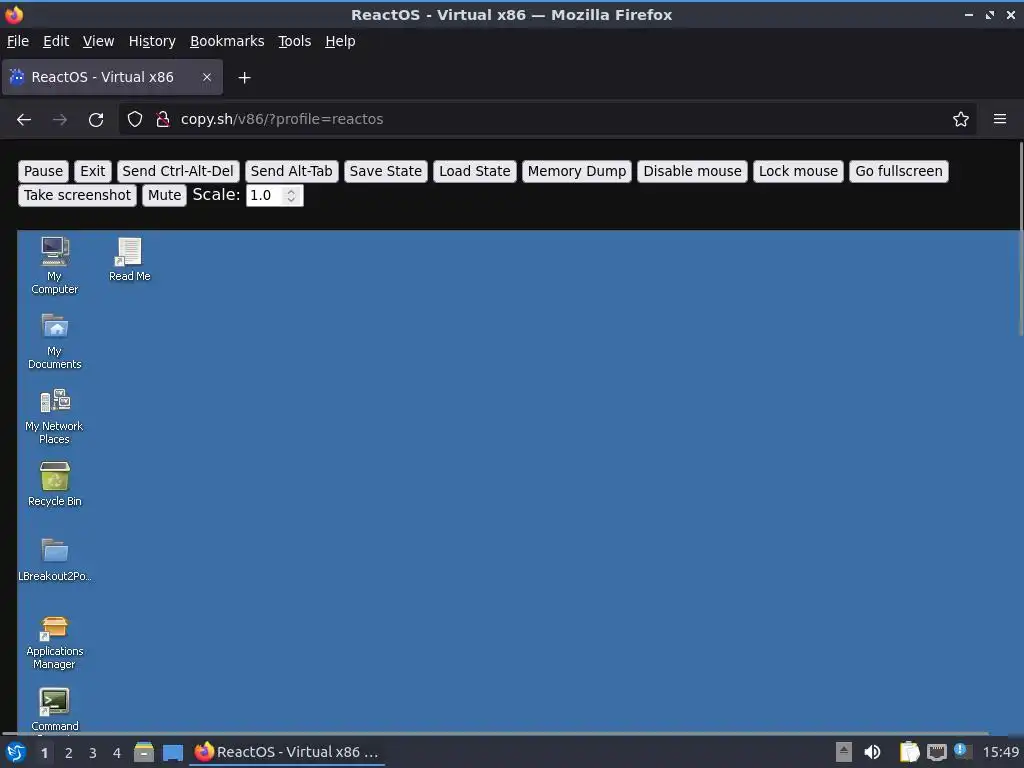Click the forward navigation arrow
The width and height of the screenshot is (1024, 768).
pyautogui.click(x=59, y=120)
